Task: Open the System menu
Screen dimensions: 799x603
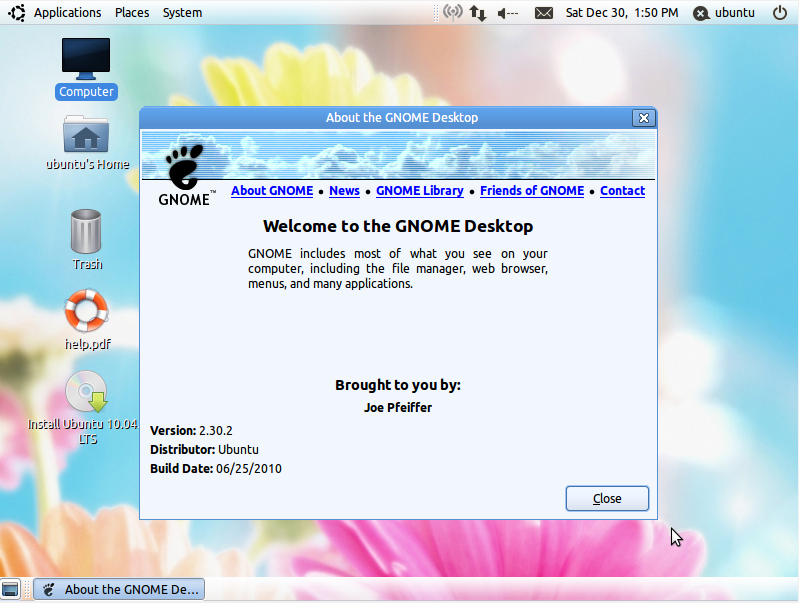Action: click(182, 13)
